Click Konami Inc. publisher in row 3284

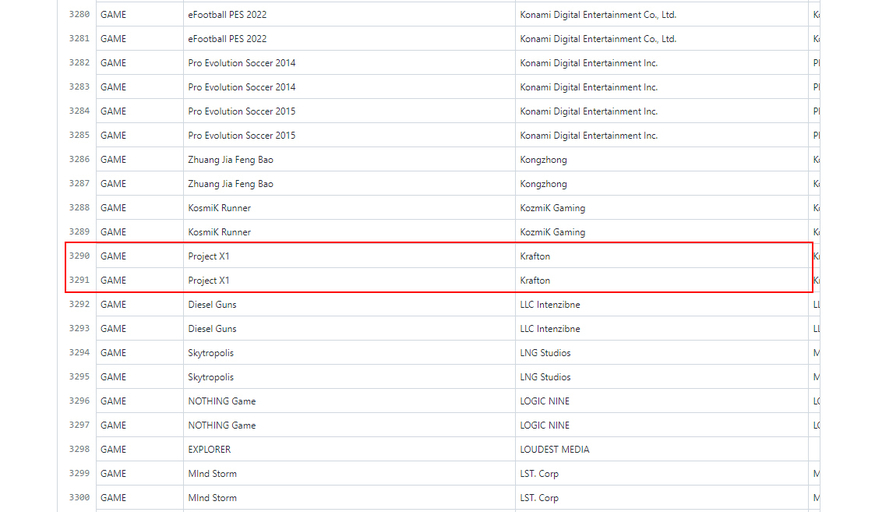tap(589, 112)
